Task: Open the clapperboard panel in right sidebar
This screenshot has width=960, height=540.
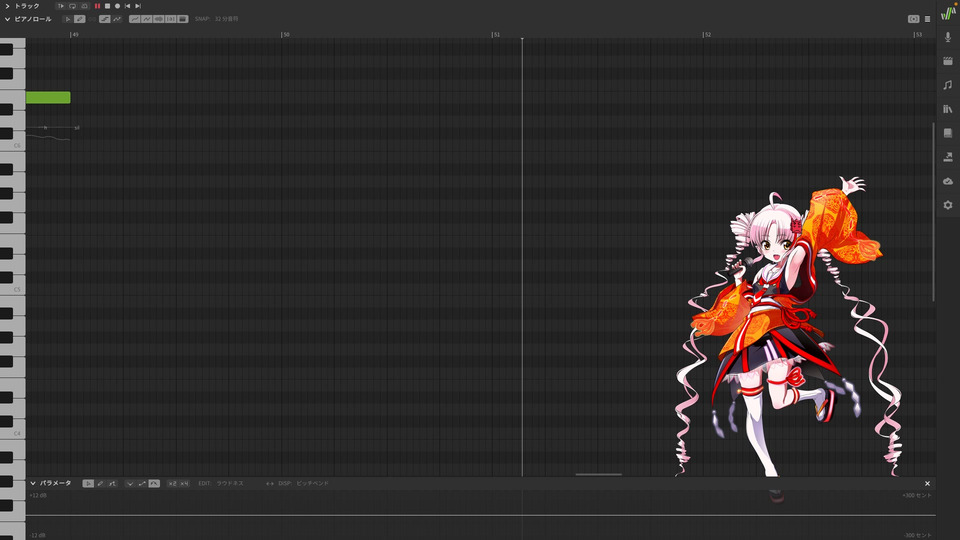Action: coord(948,61)
